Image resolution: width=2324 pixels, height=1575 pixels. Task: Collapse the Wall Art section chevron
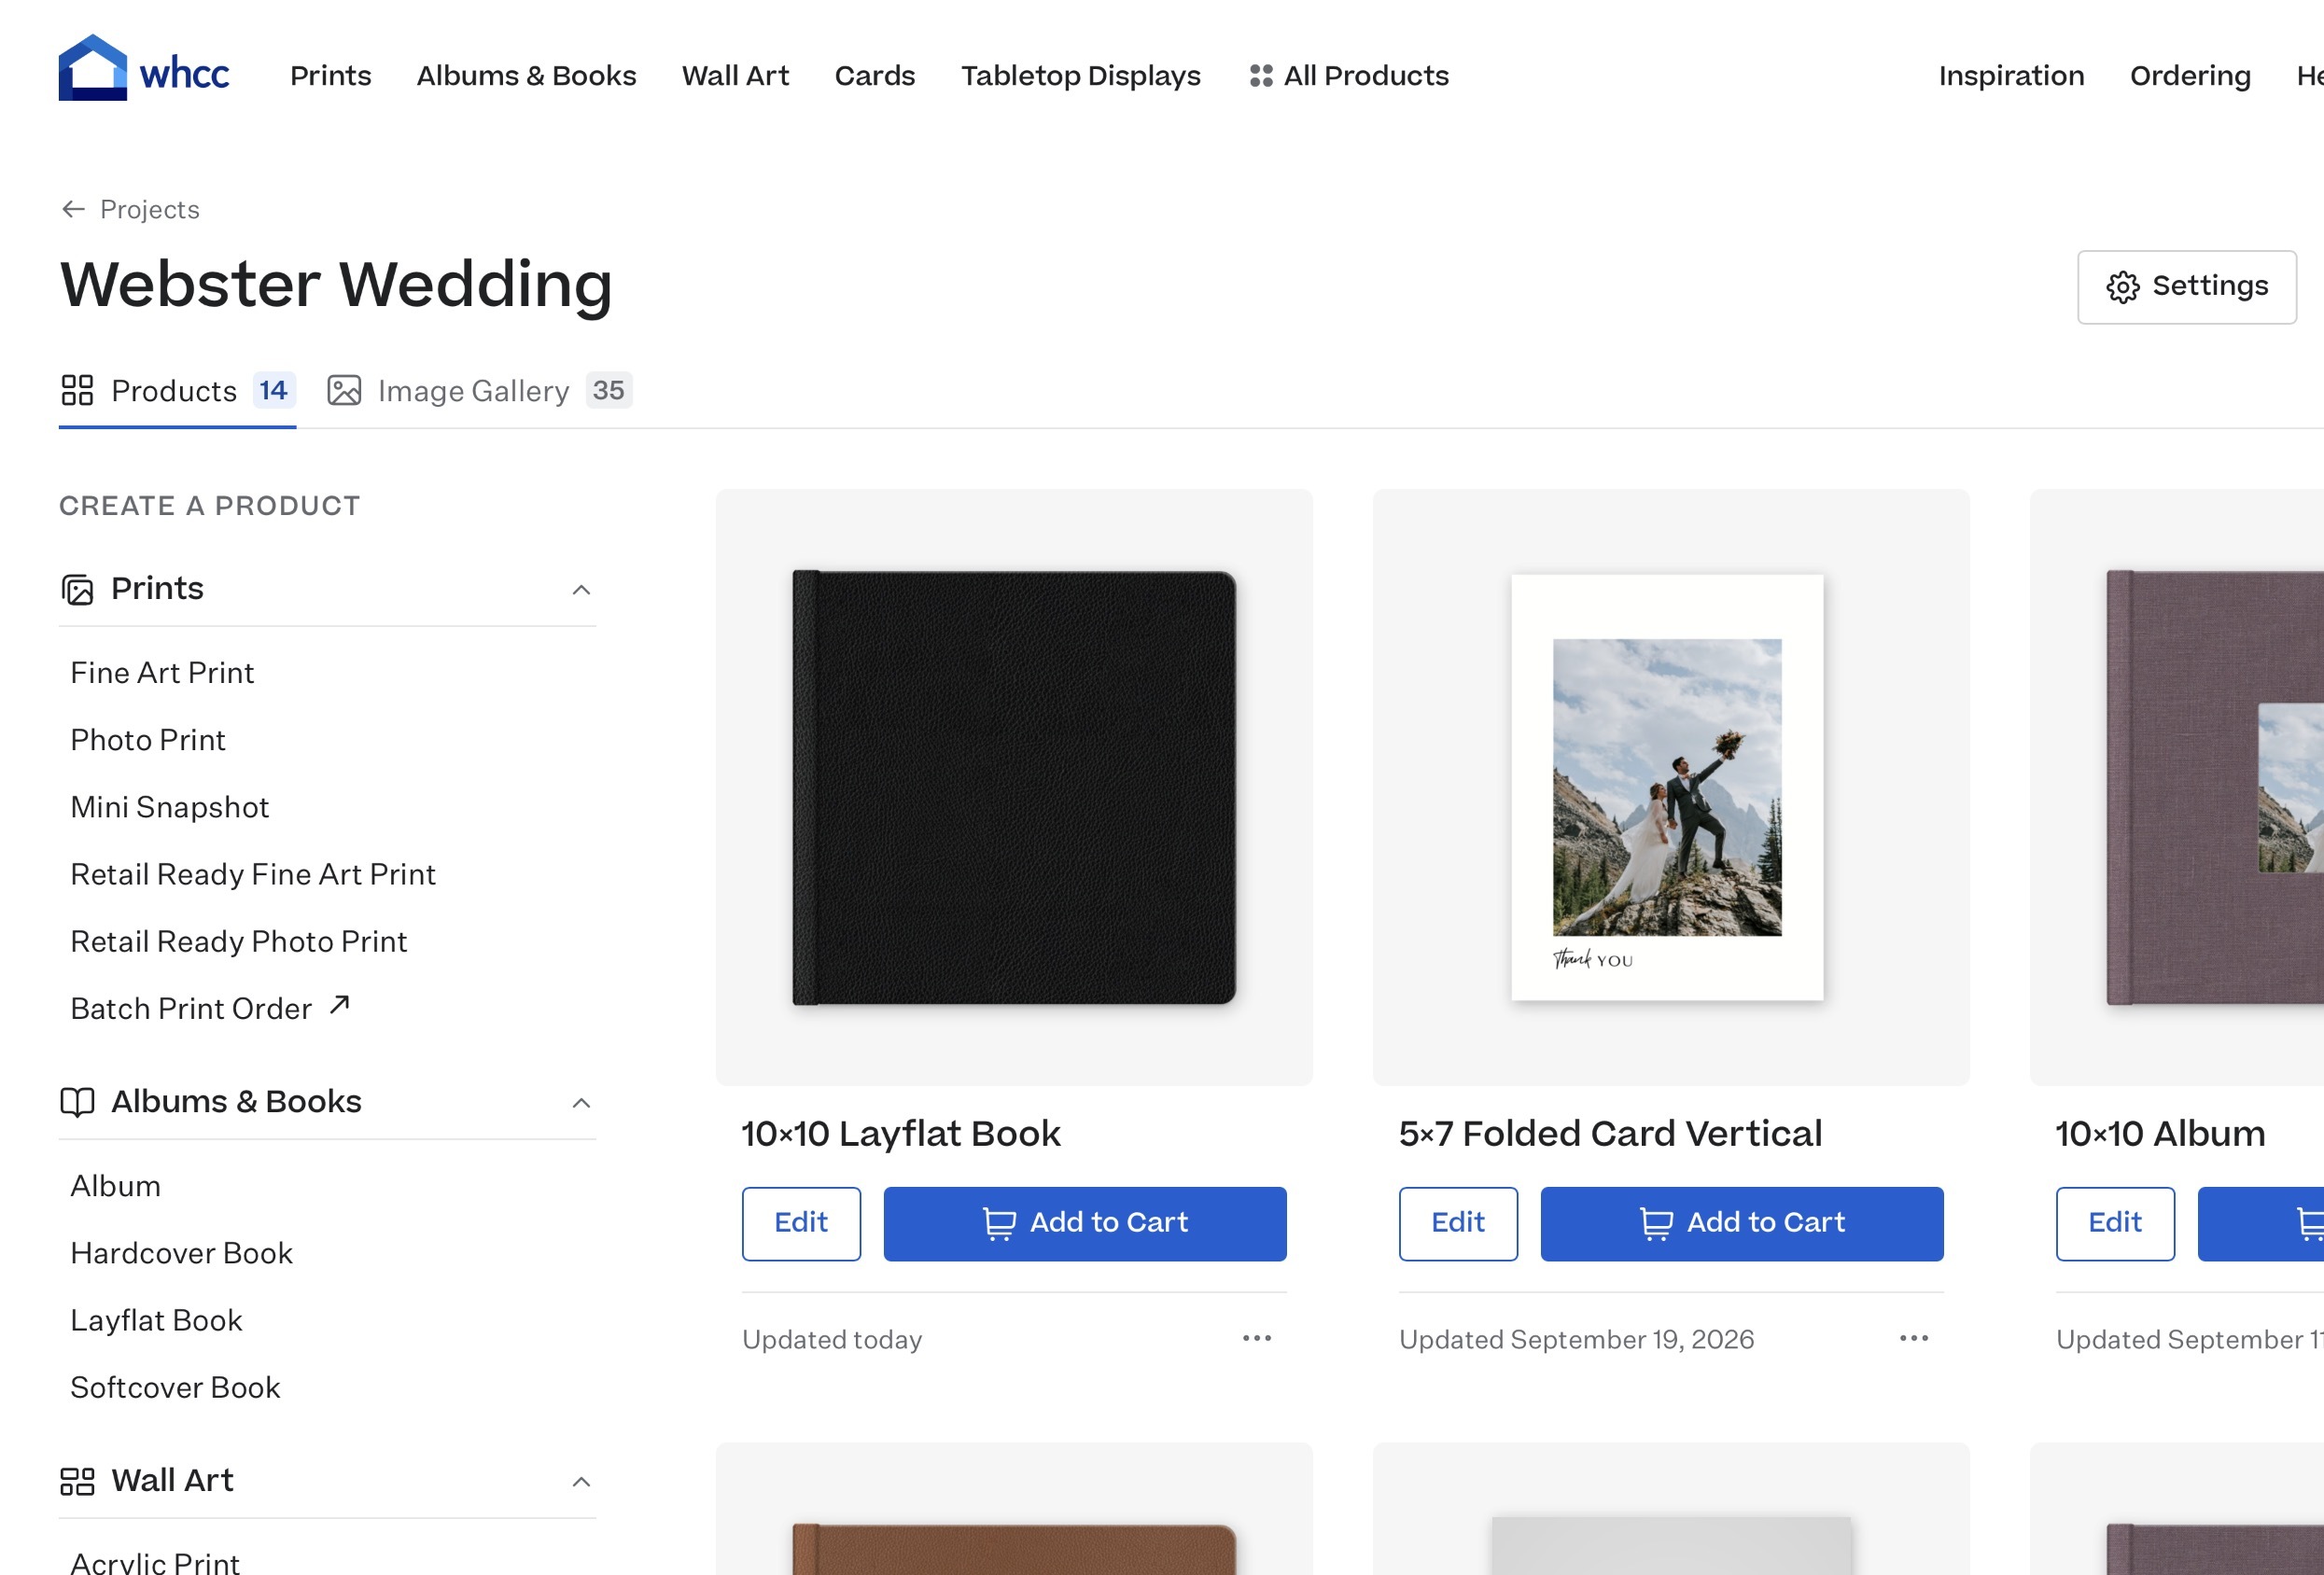(x=581, y=1482)
